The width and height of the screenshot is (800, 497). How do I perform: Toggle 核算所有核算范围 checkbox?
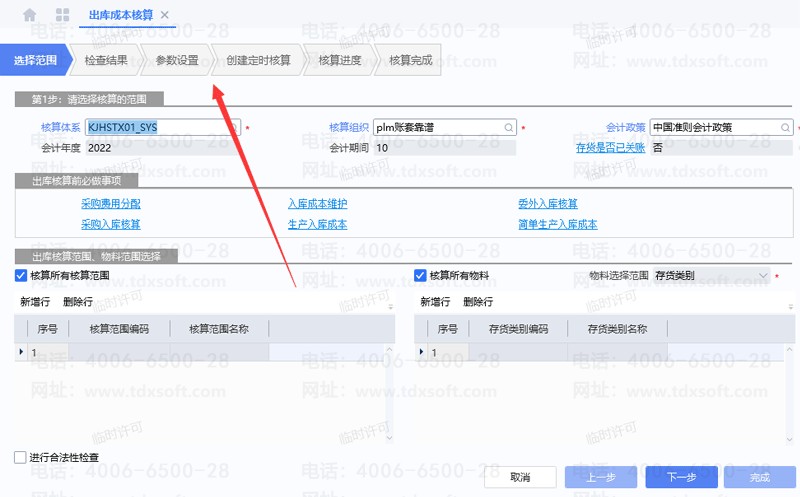click(x=21, y=275)
